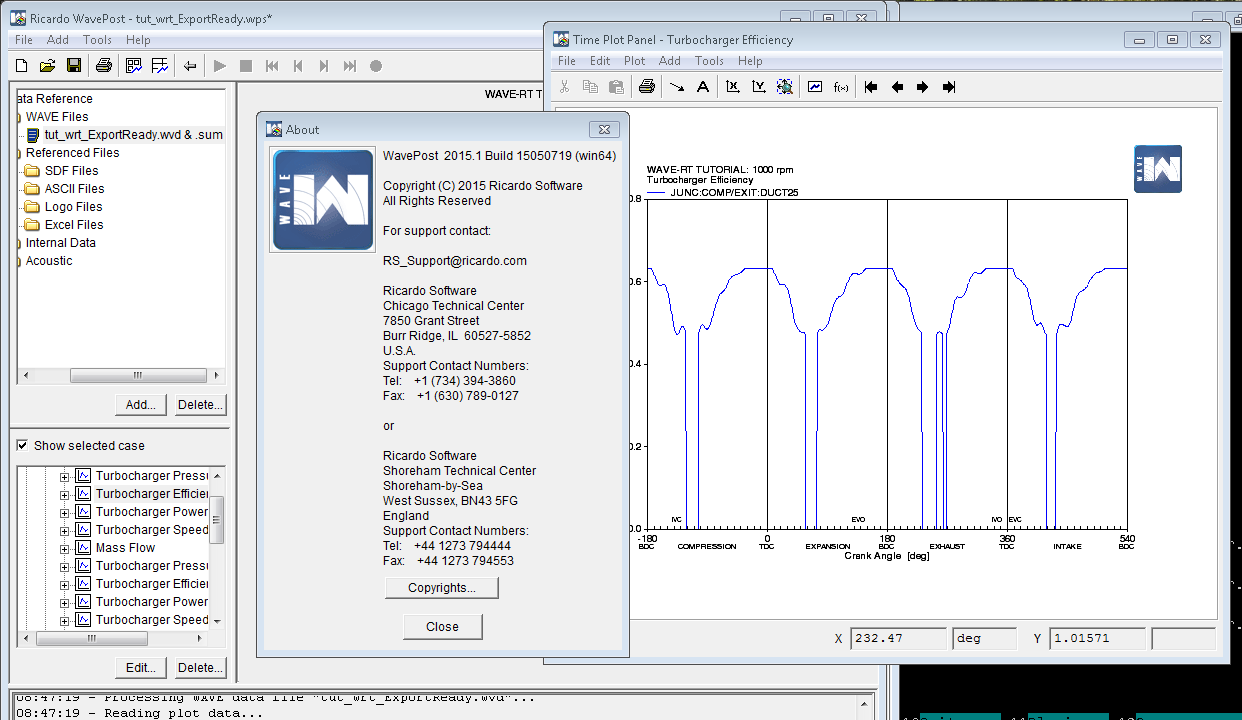Image resolution: width=1242 pixels, height=720 pixels.
Task: Click the Save floppy disk icon
Action: [x=73, y=66]
